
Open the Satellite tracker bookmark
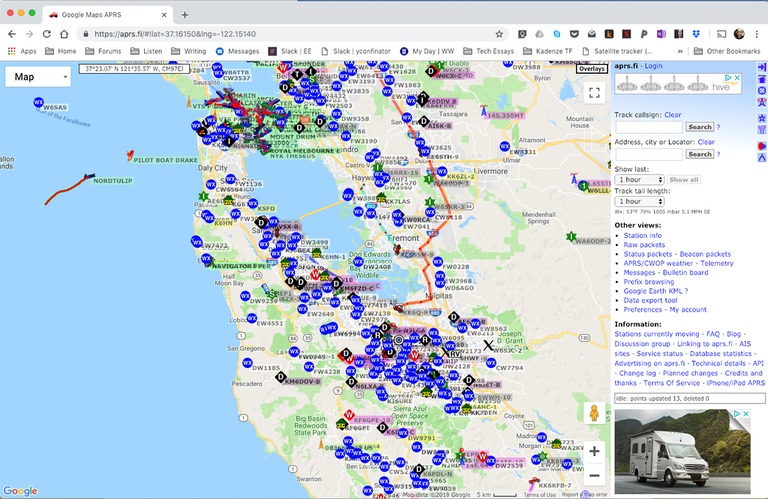[x=618, y=51]
